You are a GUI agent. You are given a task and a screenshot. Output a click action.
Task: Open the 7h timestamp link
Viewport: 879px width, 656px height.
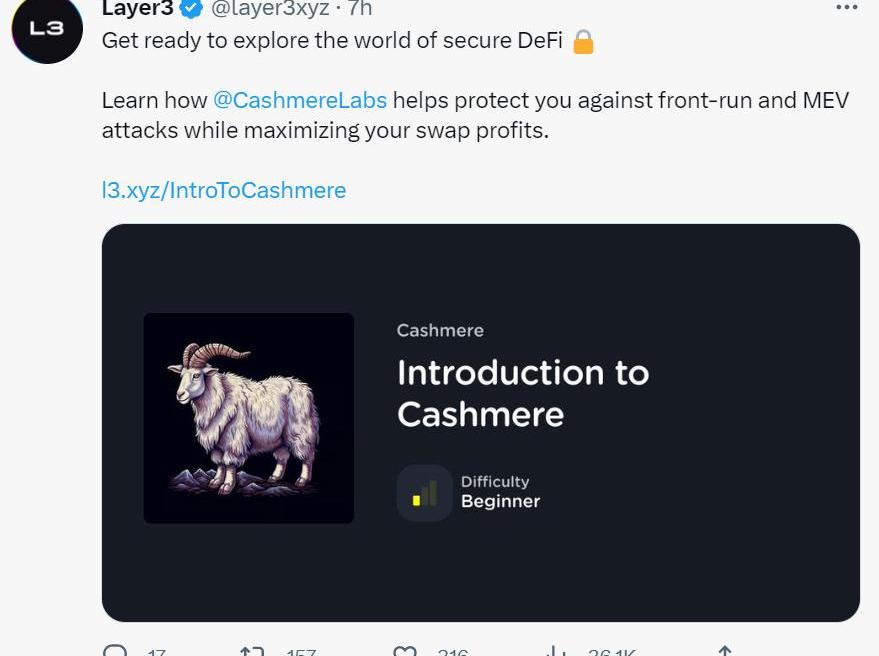[360, 8]
